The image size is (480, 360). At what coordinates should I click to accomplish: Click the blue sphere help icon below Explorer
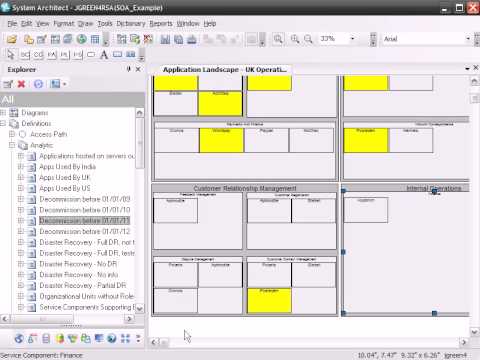[x=112, y=339]
